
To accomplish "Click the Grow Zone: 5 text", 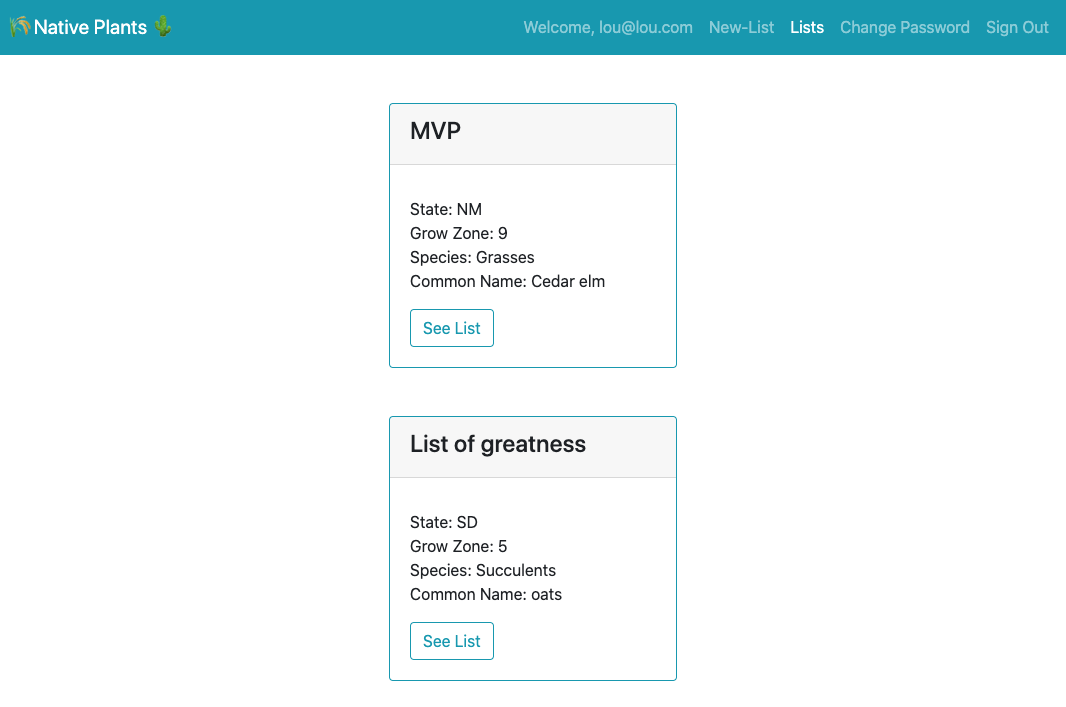I will click(x=458, y=546).
